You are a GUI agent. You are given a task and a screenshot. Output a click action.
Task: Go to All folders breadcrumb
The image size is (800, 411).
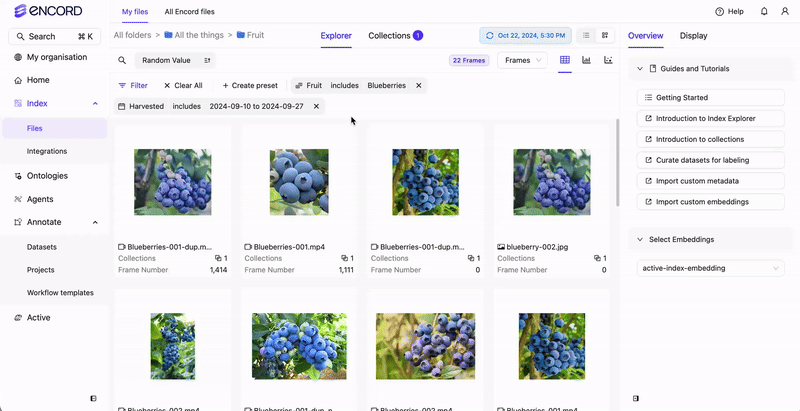pyautogui.click(x=133, y=35)
